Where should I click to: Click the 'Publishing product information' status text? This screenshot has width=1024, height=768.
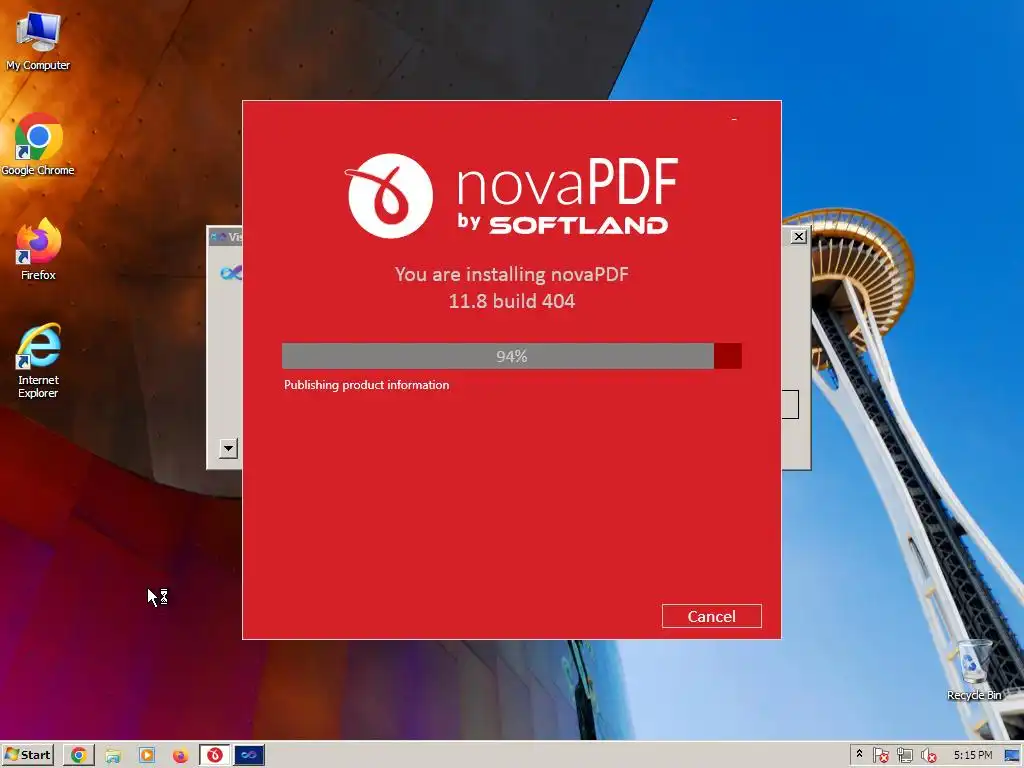tap(366, 385)
